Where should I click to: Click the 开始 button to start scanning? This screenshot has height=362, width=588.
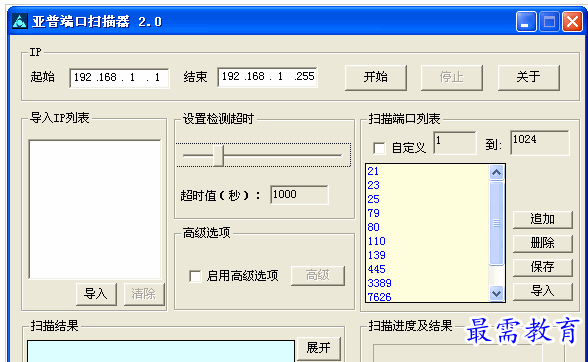376,78
